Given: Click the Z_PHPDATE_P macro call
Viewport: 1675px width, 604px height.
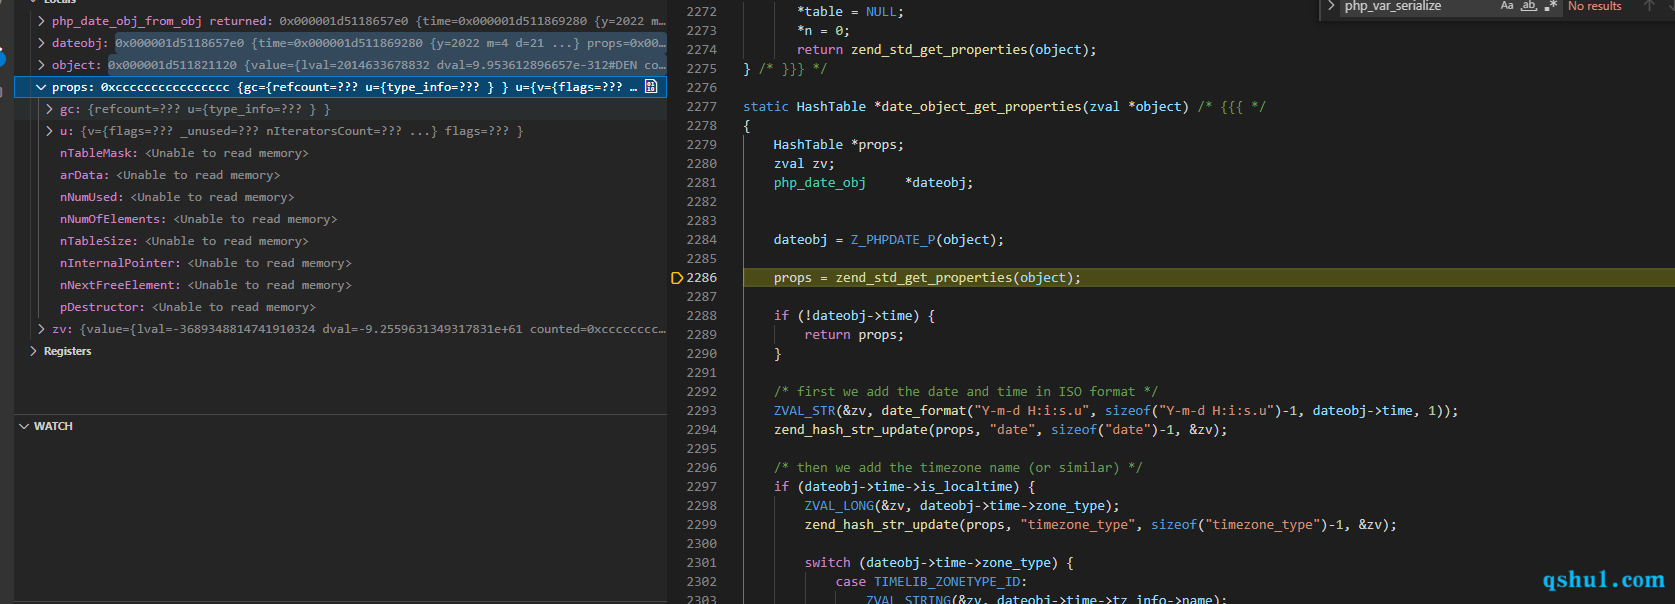Looking at the screenshot, I should pos(892,240).
